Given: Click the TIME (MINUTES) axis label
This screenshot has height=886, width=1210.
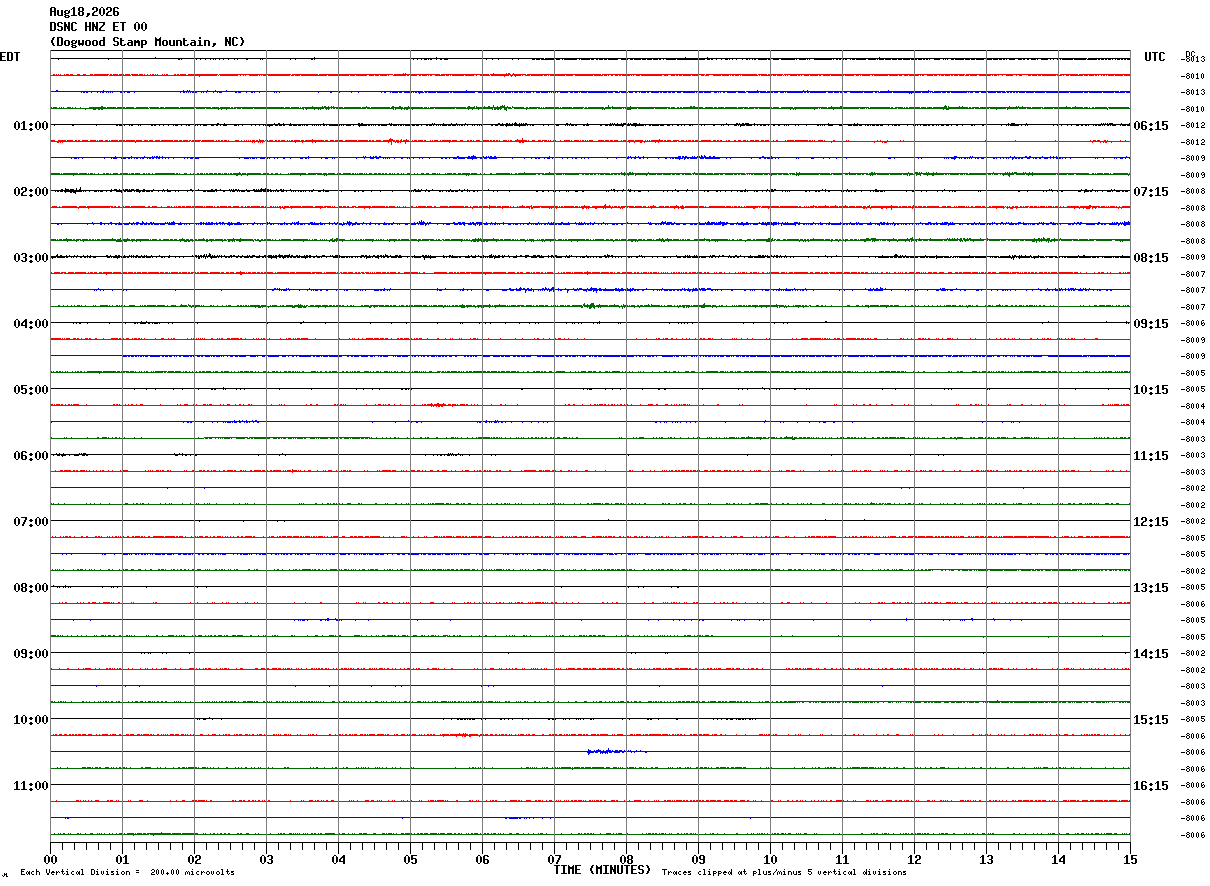Looking at the screenshot, I should 602,870.
